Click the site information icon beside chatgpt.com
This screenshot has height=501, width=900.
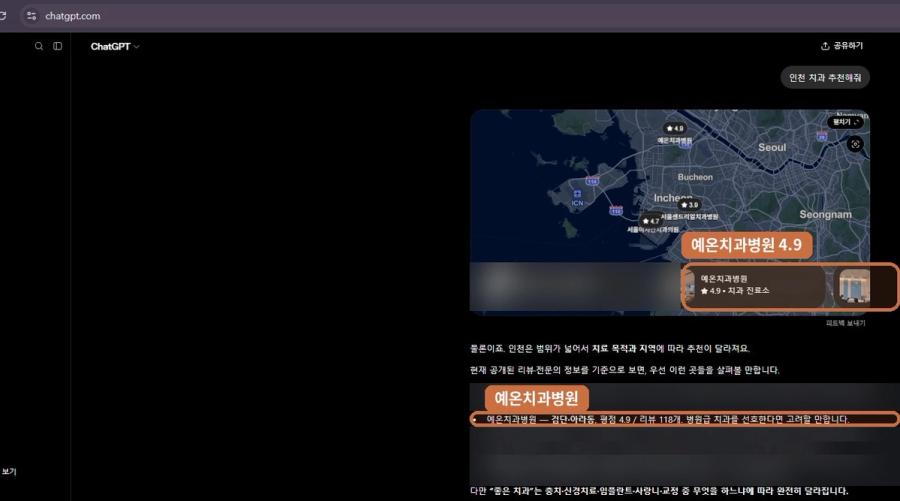pos(32,16)
